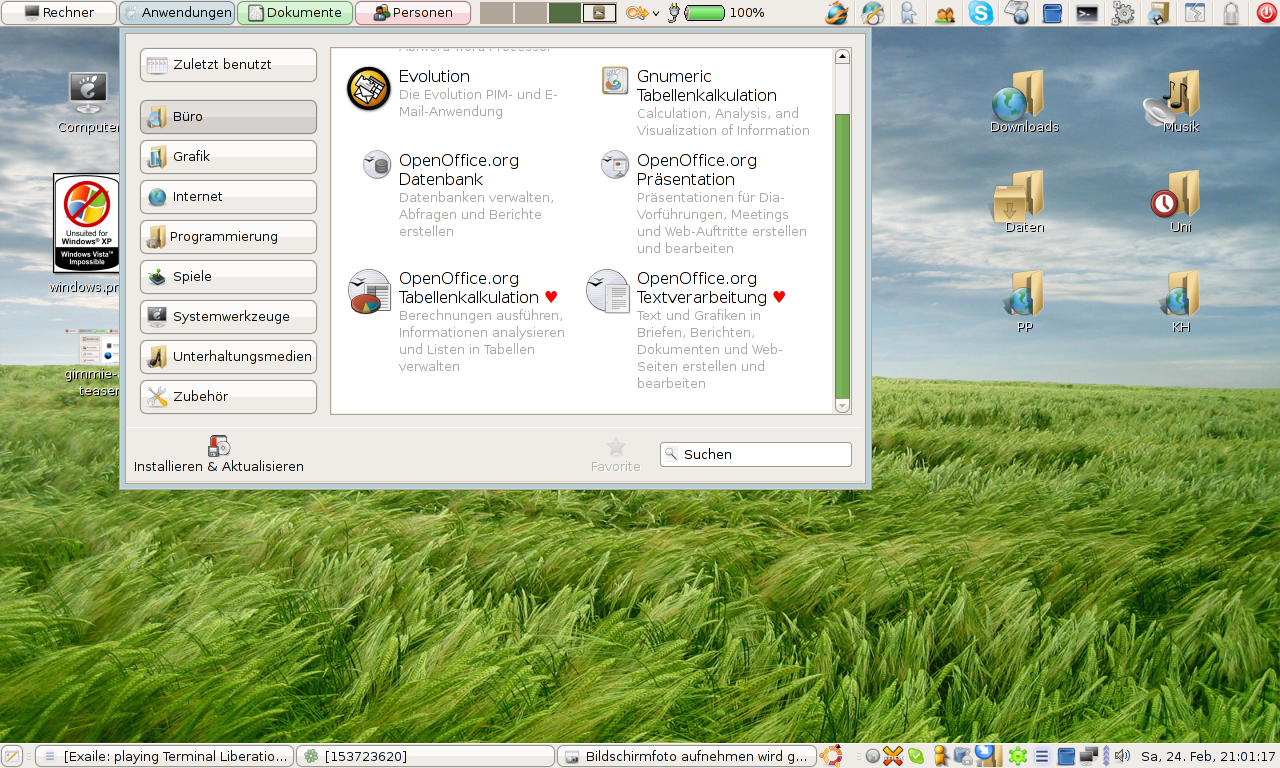Switch to the first workspace
Viewport: 1280px width, 768px height.
496,13
